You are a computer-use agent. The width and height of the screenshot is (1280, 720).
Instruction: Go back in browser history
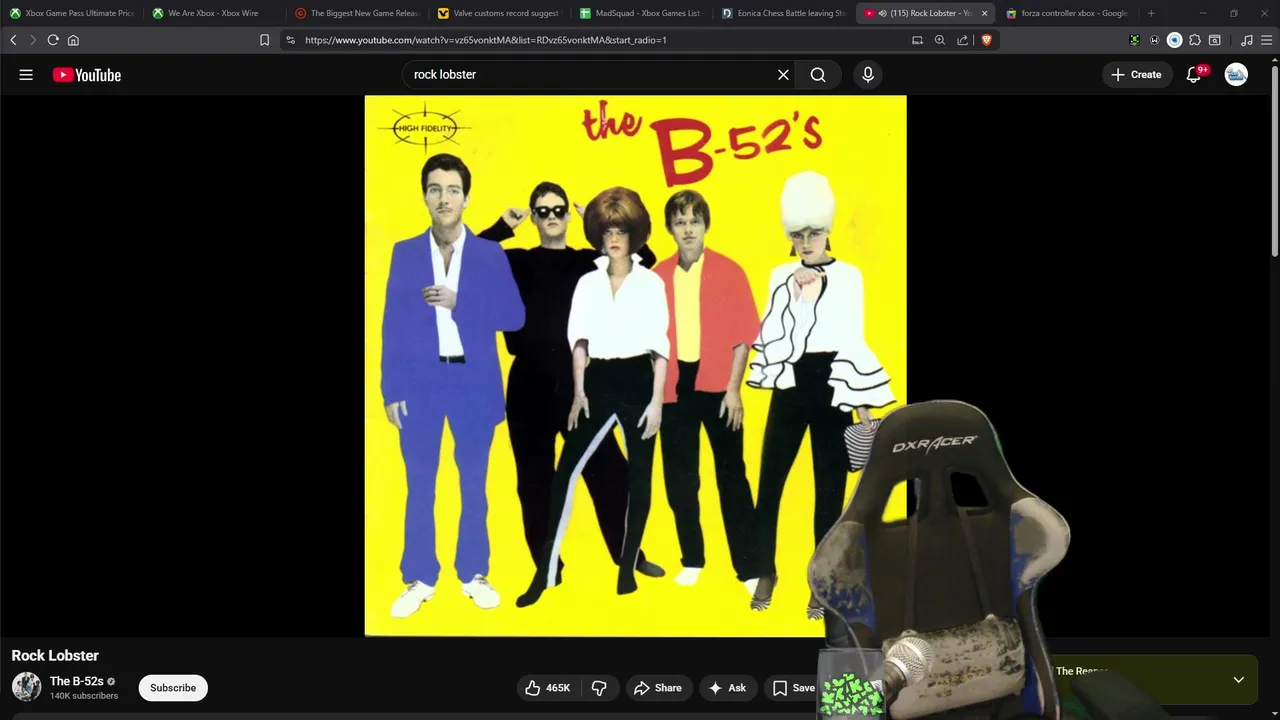click(13, 40)
